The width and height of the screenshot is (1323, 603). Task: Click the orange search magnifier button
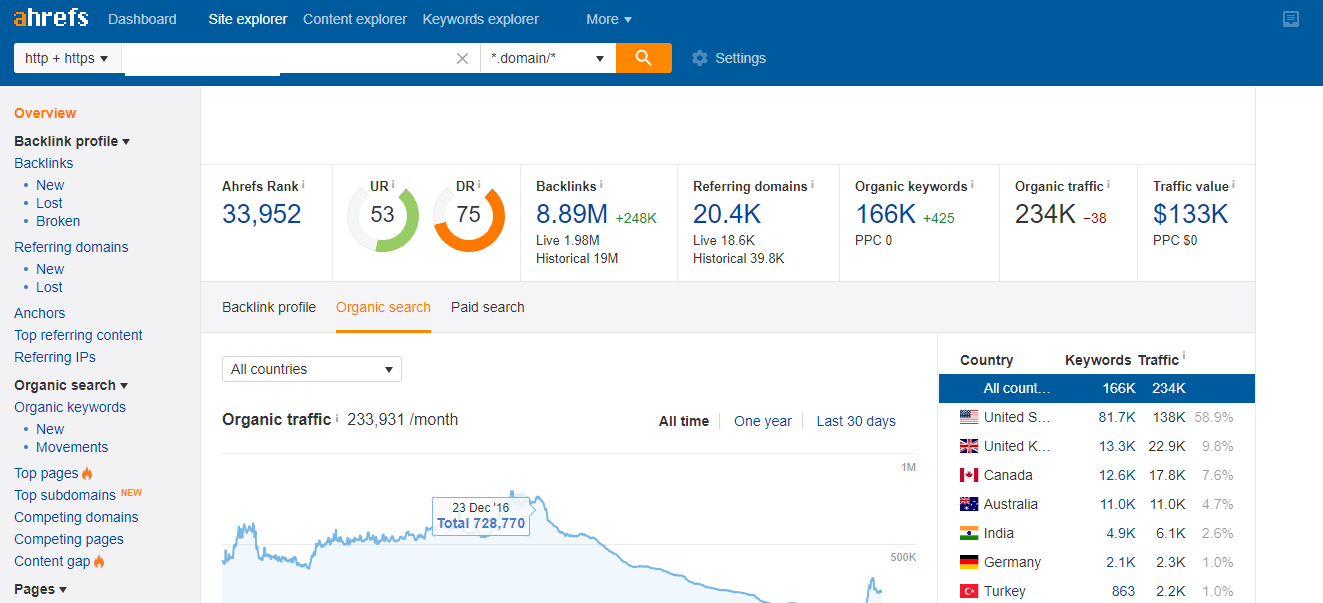click(643, 57)
